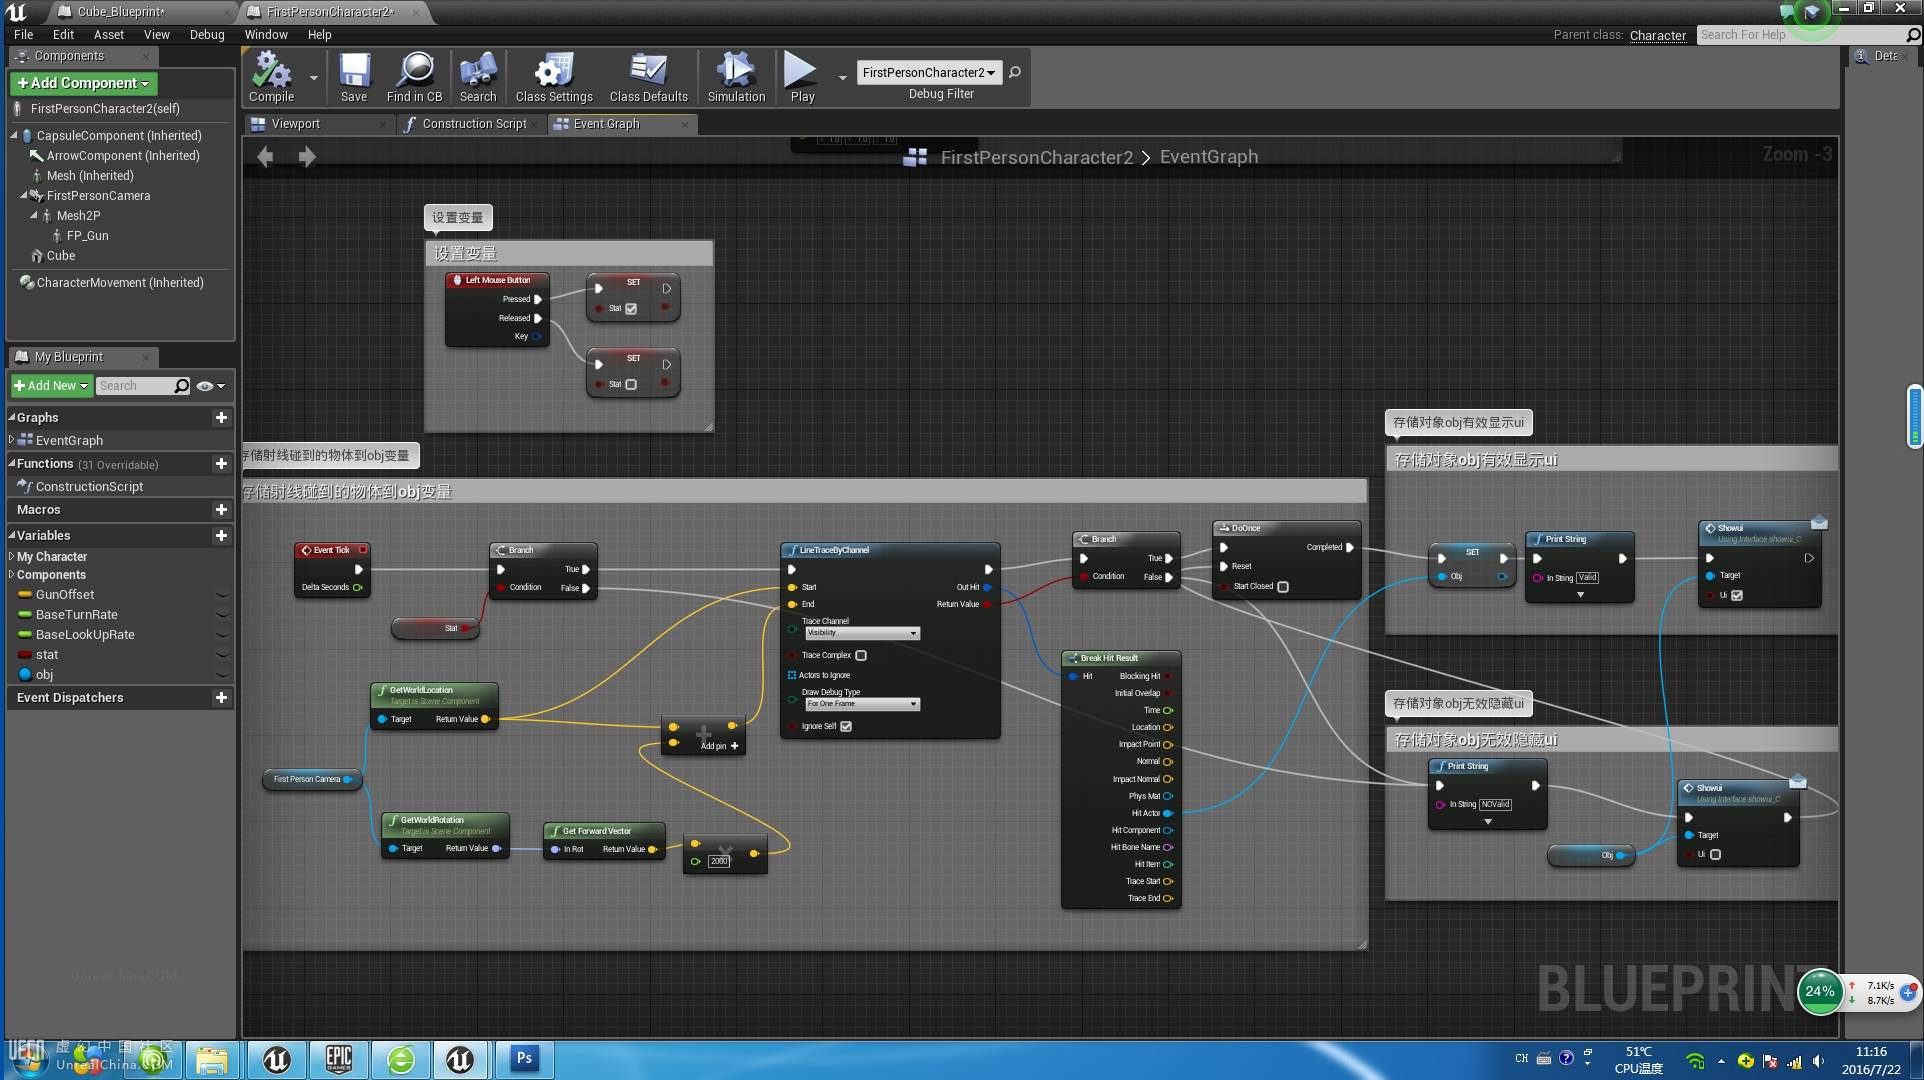Collapse the Variables section
1924x1080 pixels.
point(12,535)
